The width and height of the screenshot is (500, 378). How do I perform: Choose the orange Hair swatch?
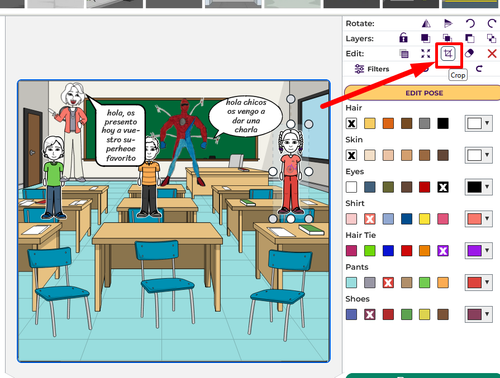pos(388,123)
